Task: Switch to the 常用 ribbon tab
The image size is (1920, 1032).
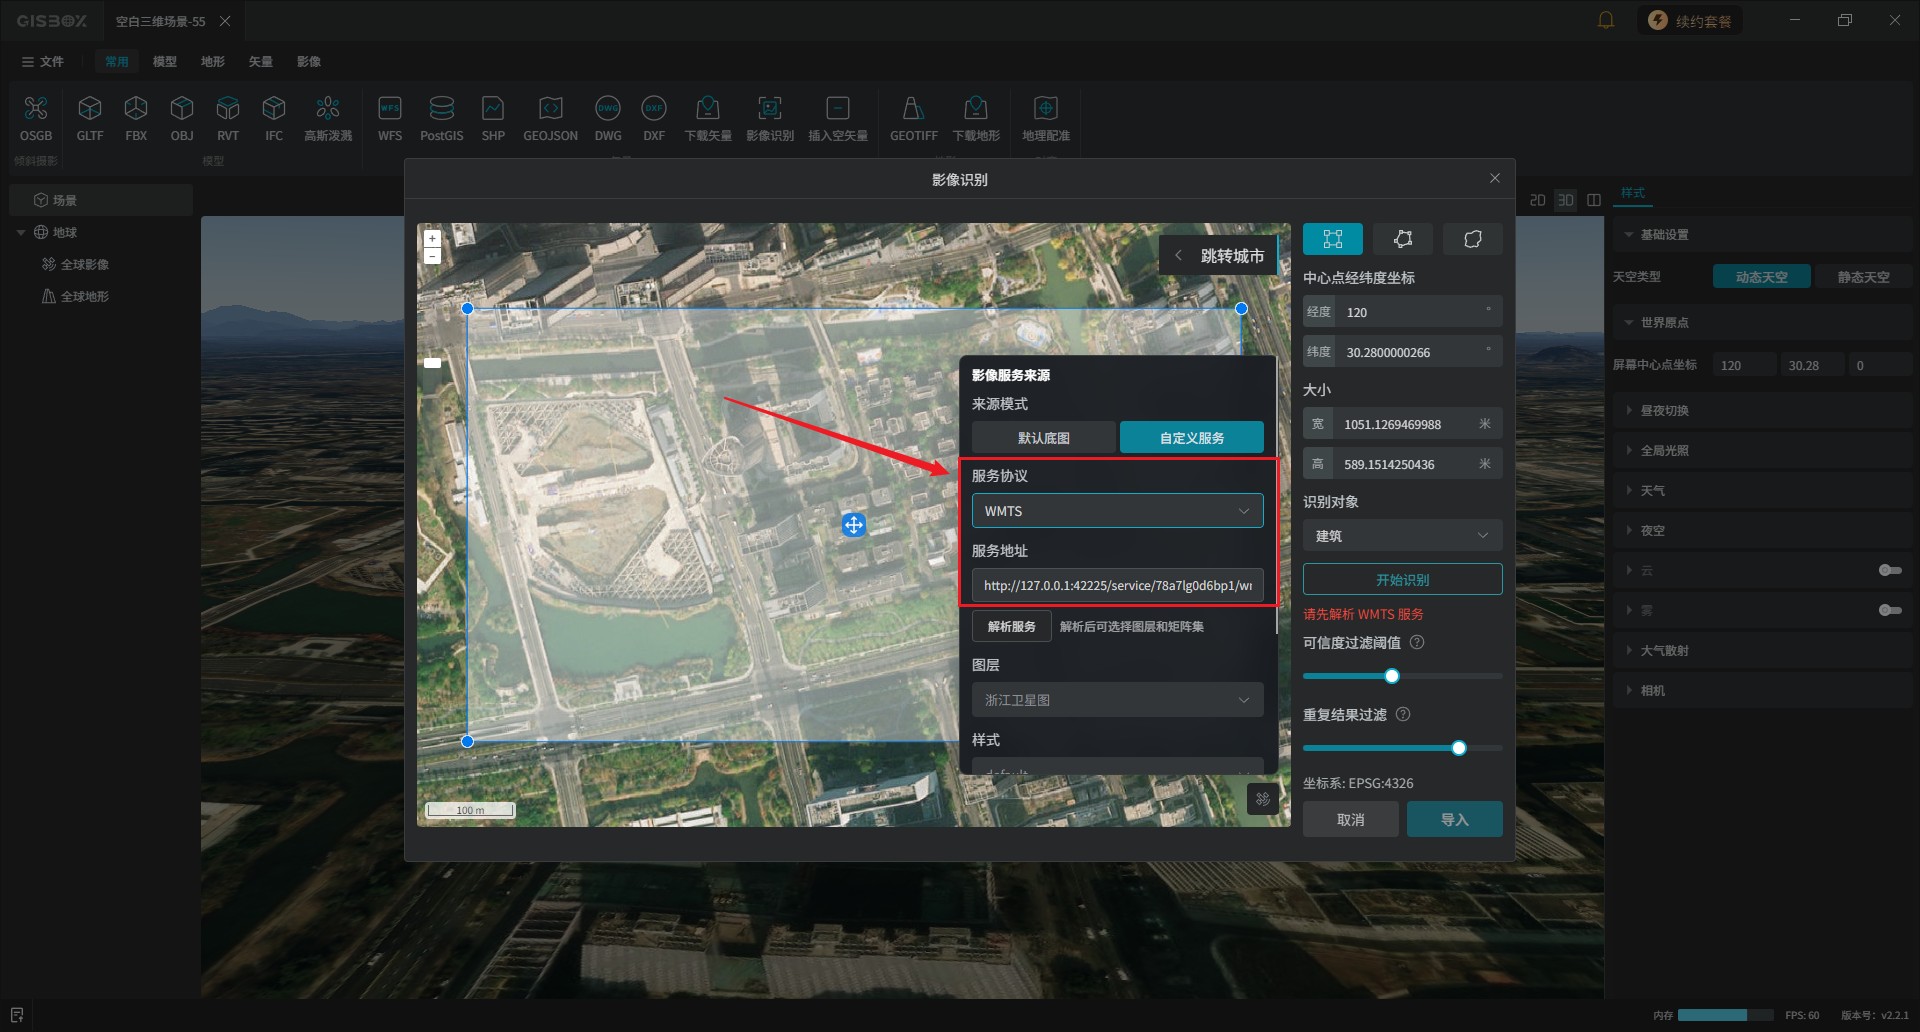Action: pos(117,62)
